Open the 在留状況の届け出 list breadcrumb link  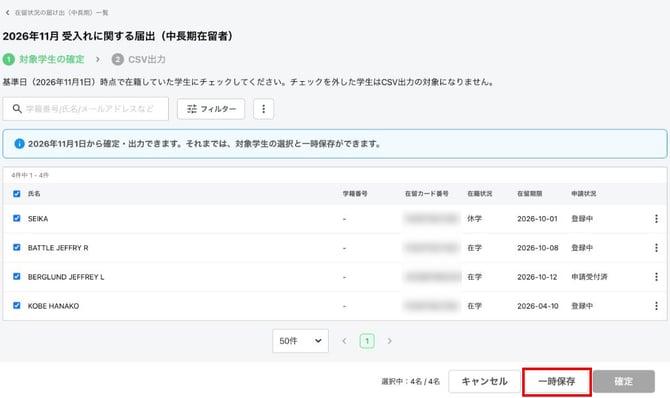[62, 13]
